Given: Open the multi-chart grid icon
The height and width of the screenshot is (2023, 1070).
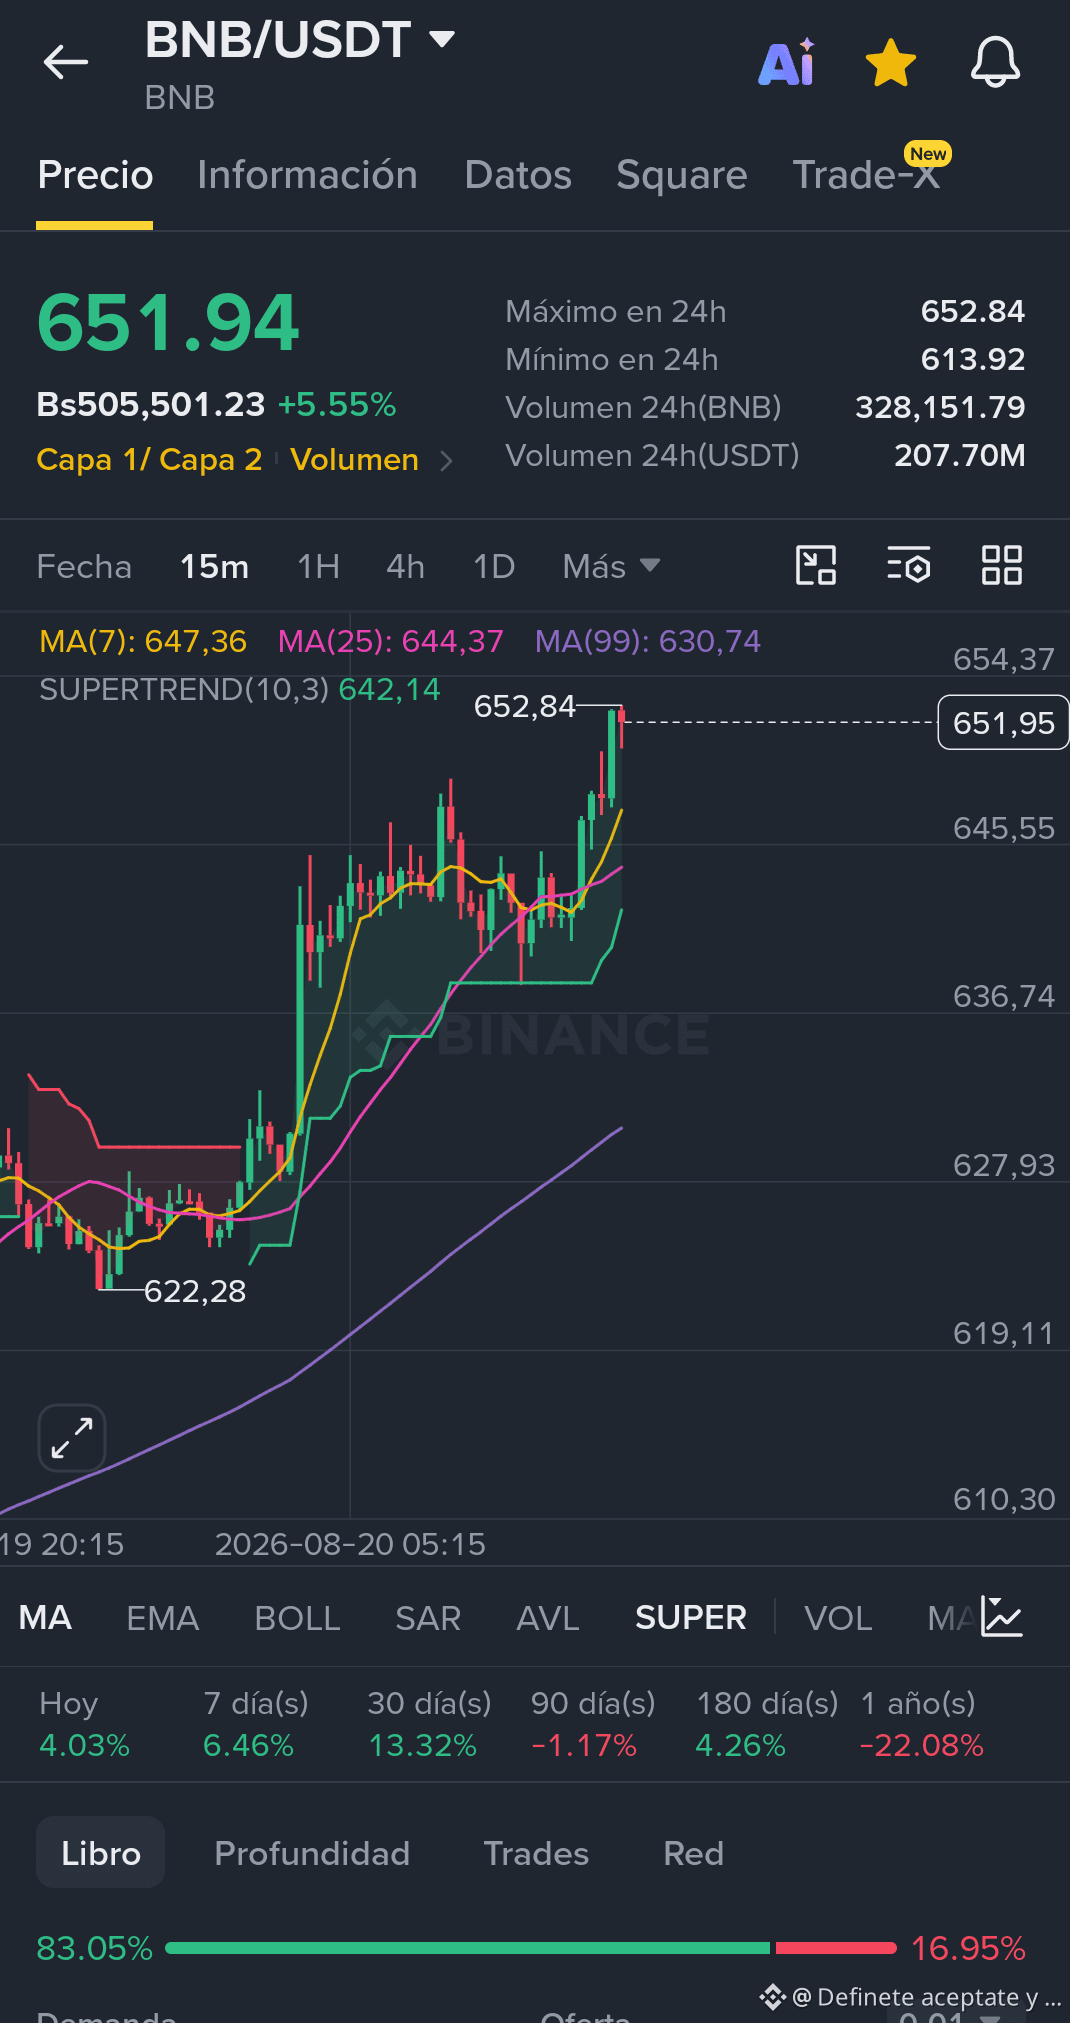Looking at the screenshot, I should (x=1001, y=565).
